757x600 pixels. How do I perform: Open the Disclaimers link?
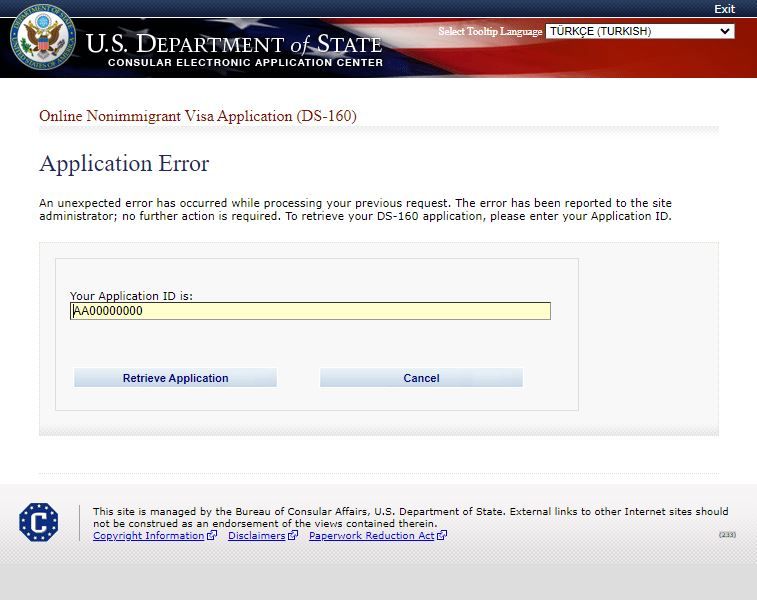click(x=256, y=535)
